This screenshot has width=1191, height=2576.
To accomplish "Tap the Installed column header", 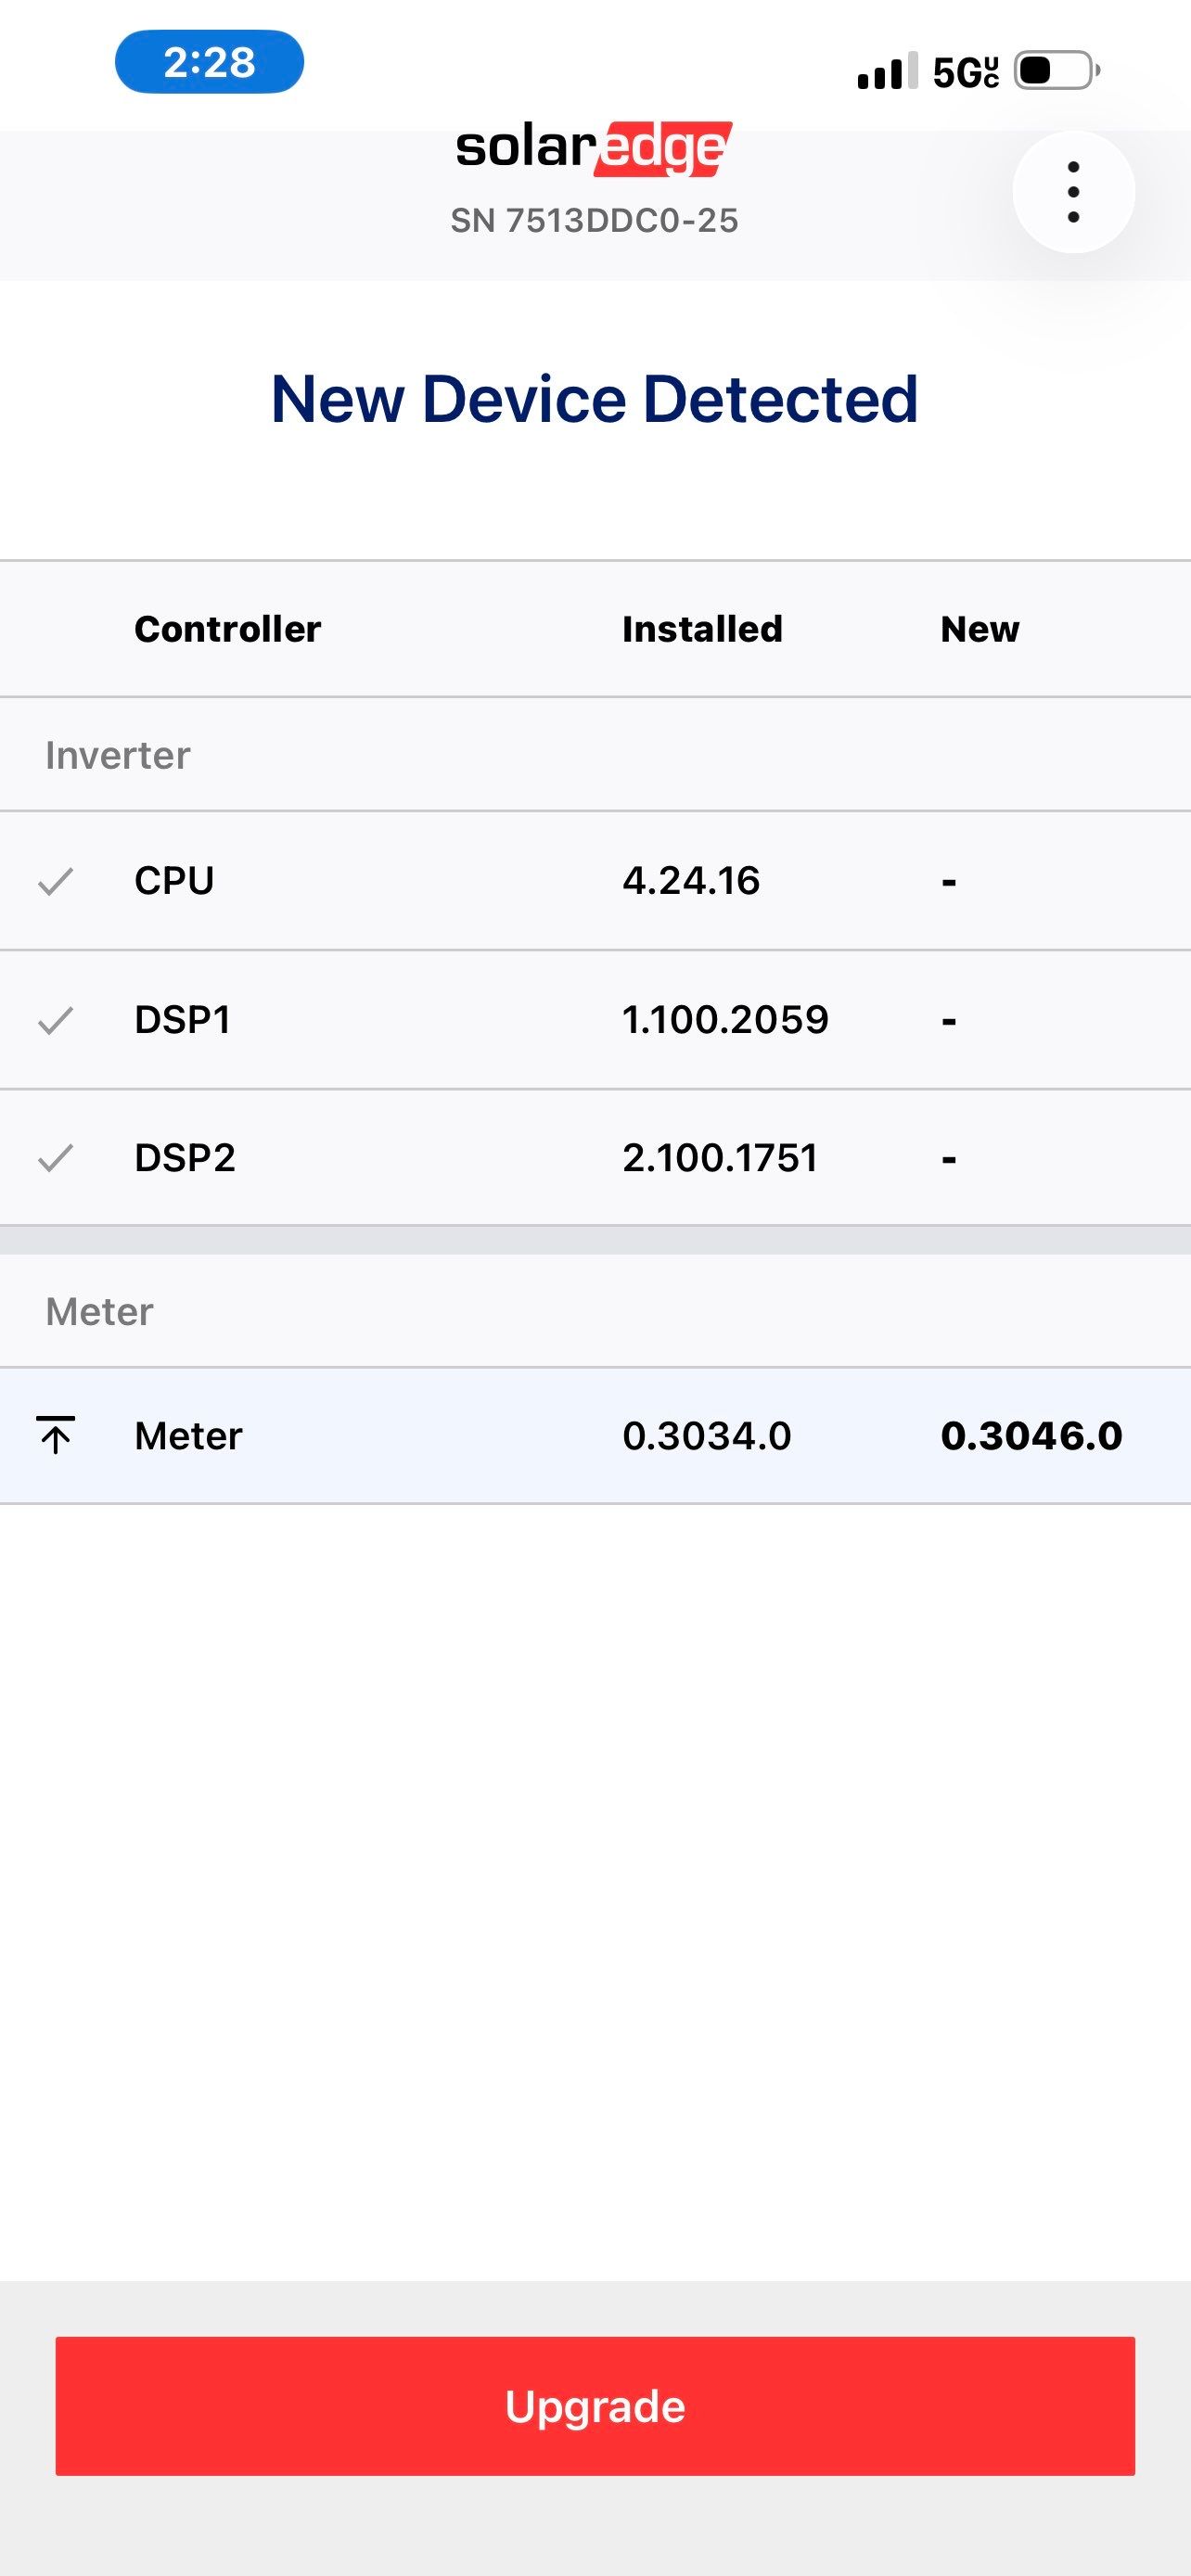I will [702, 629].
